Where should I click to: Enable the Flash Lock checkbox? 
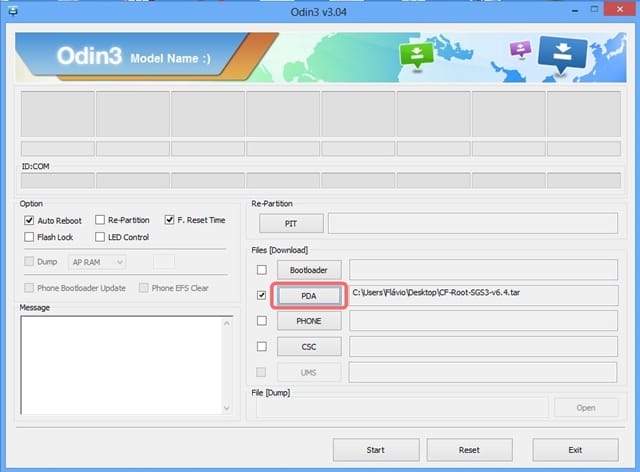[x=29, y=237]
